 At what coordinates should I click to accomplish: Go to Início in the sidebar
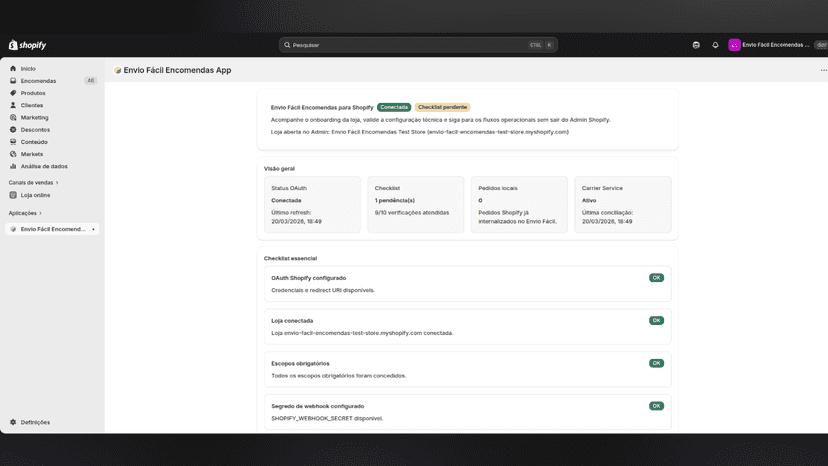28,69
